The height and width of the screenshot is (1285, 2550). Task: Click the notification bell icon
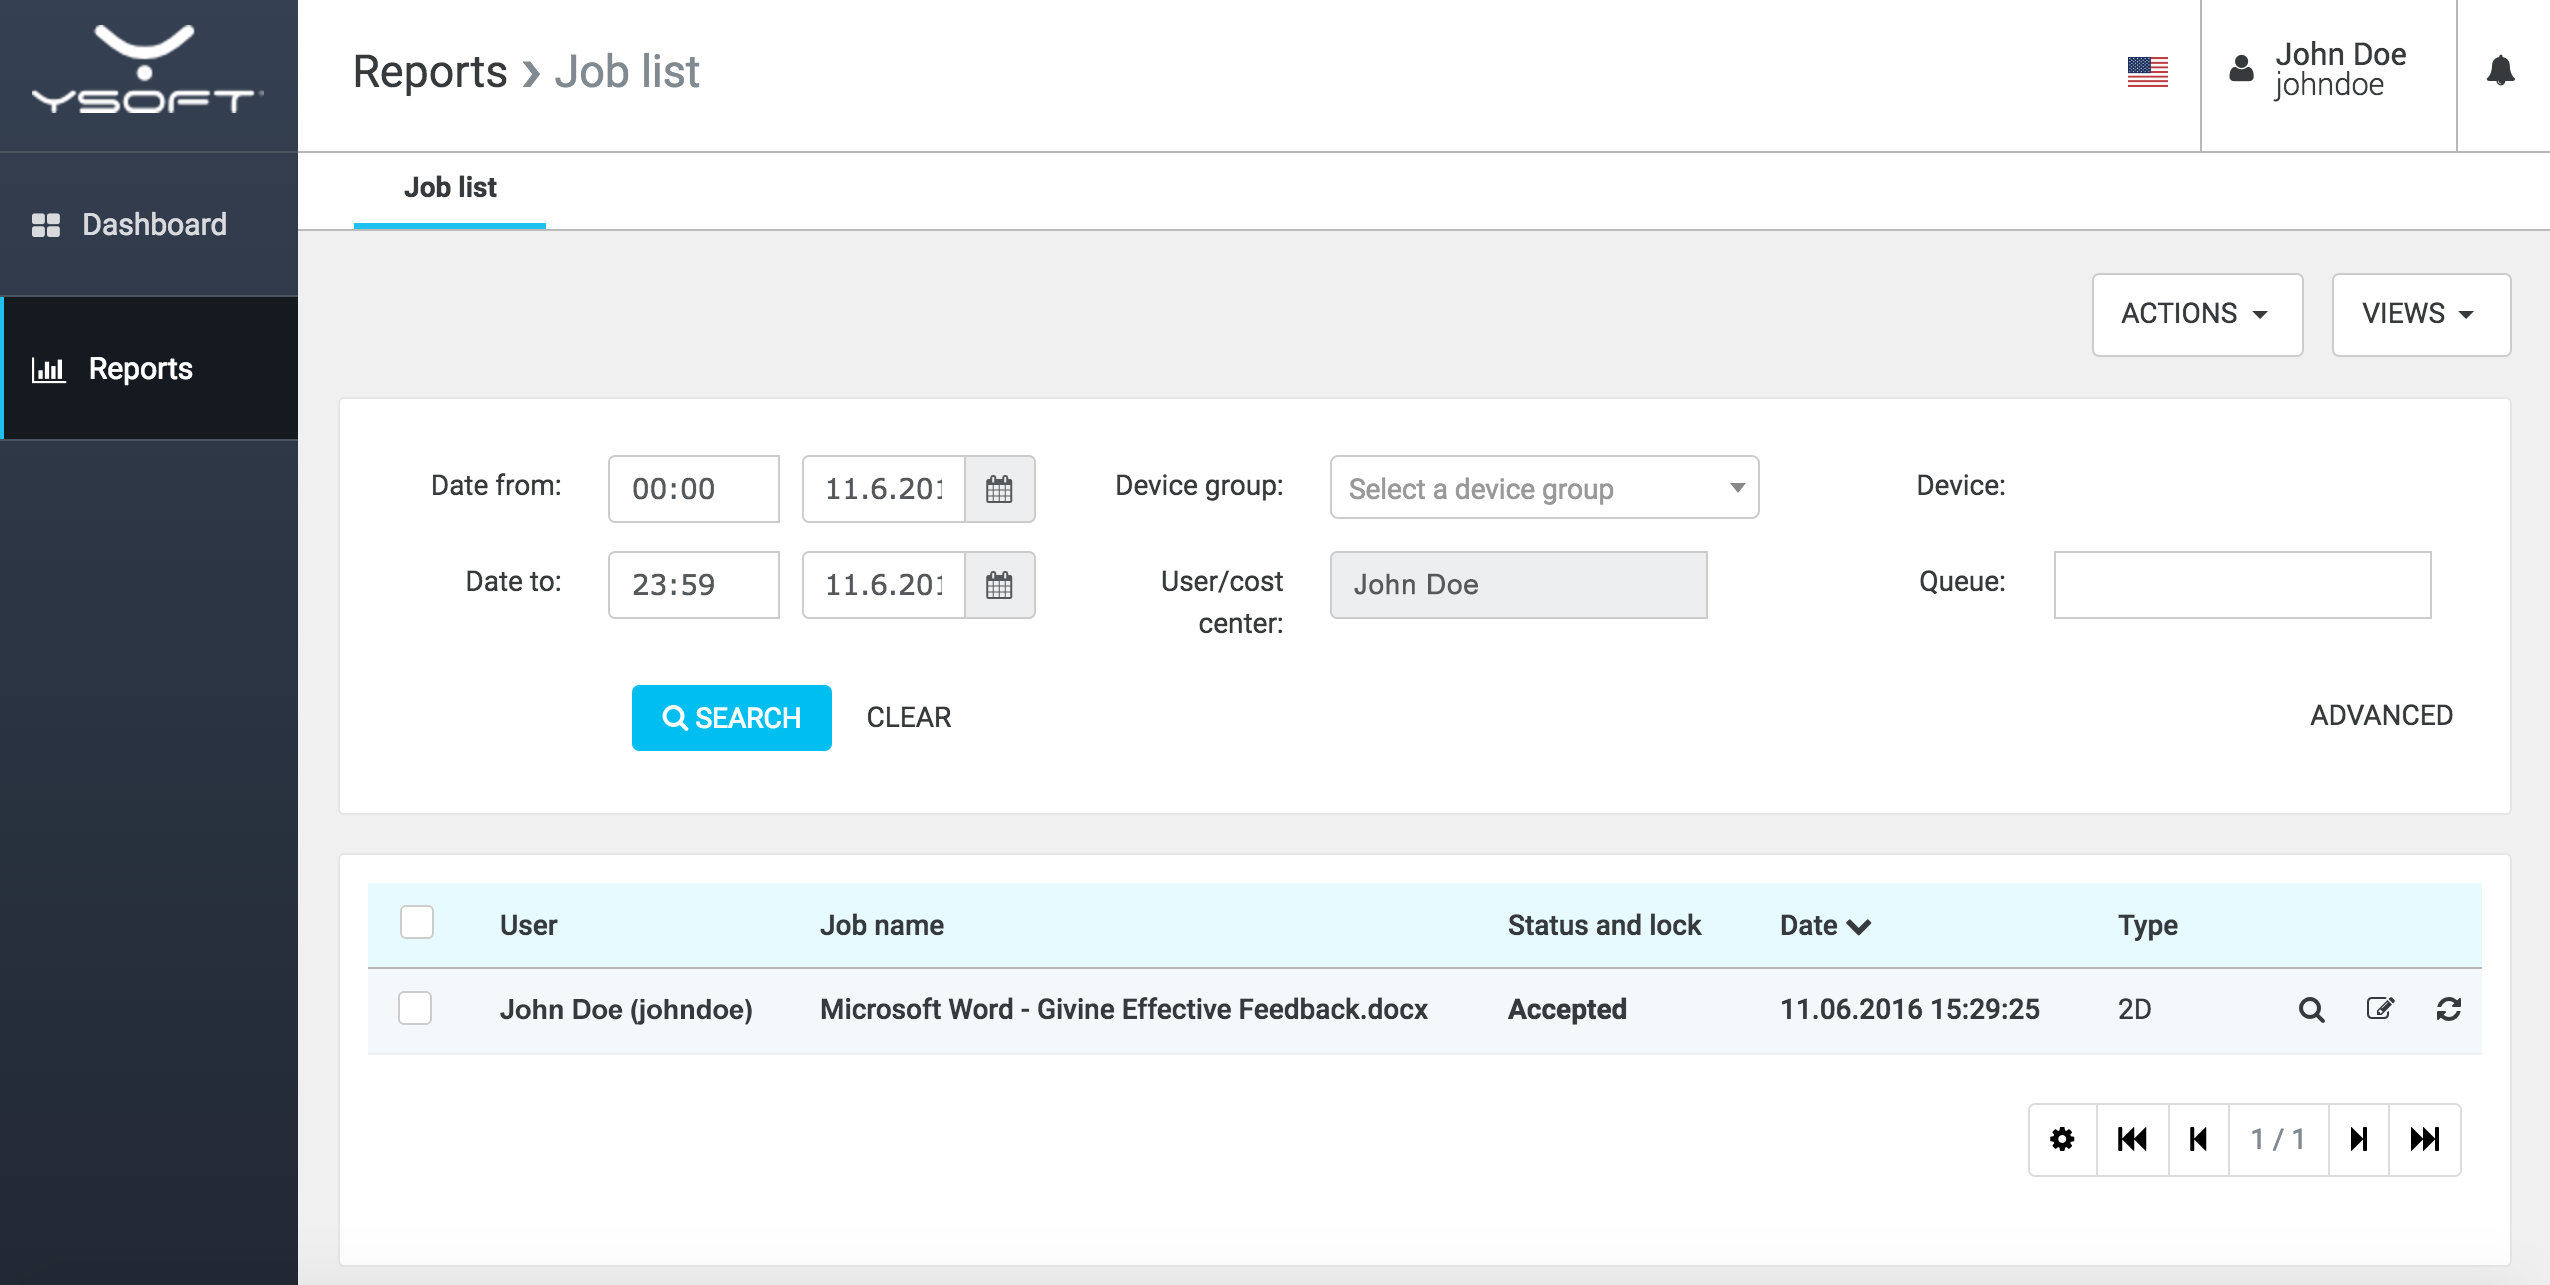coord(2500,71)
